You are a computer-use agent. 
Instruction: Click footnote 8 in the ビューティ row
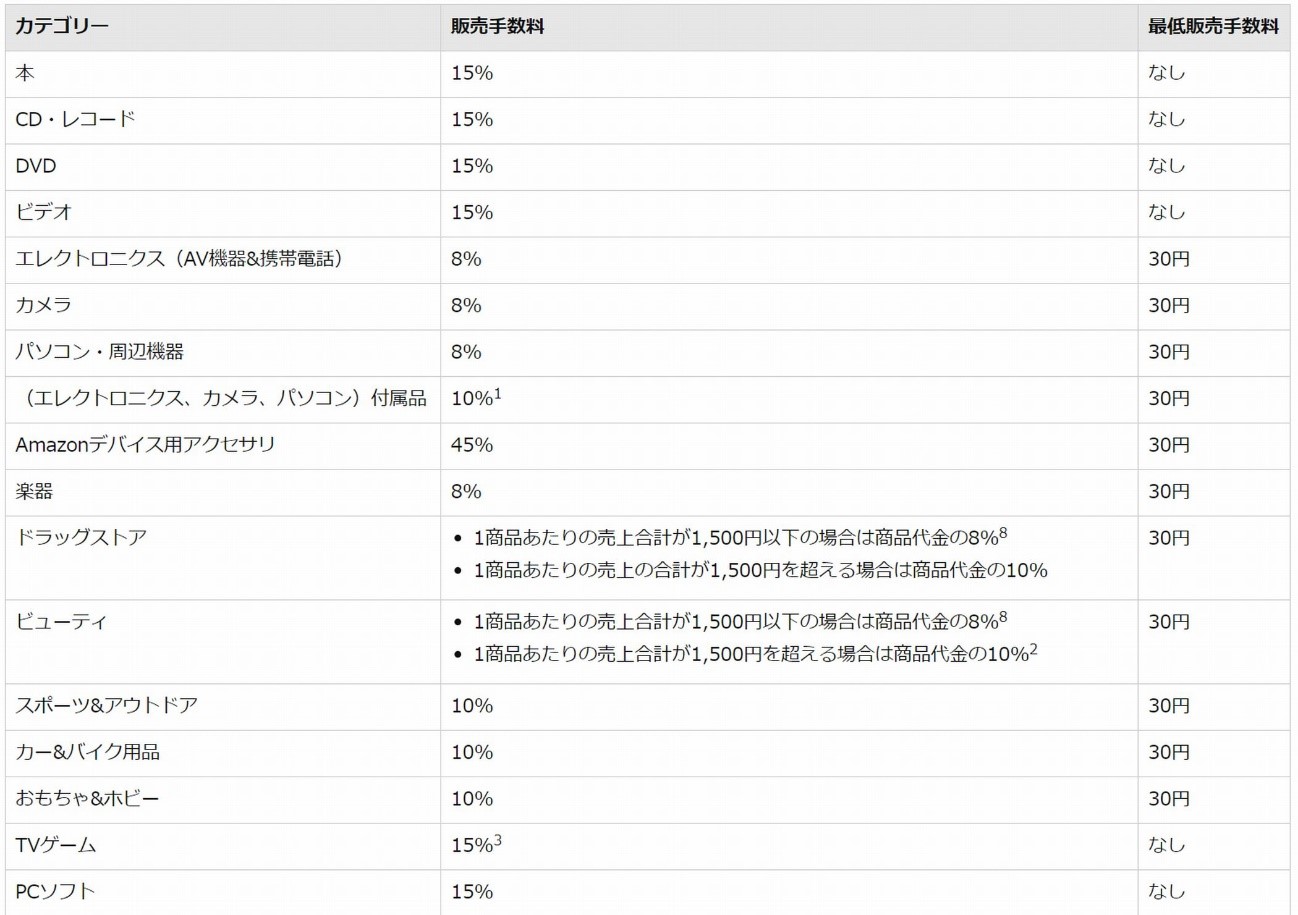[x=1002, y=616]
